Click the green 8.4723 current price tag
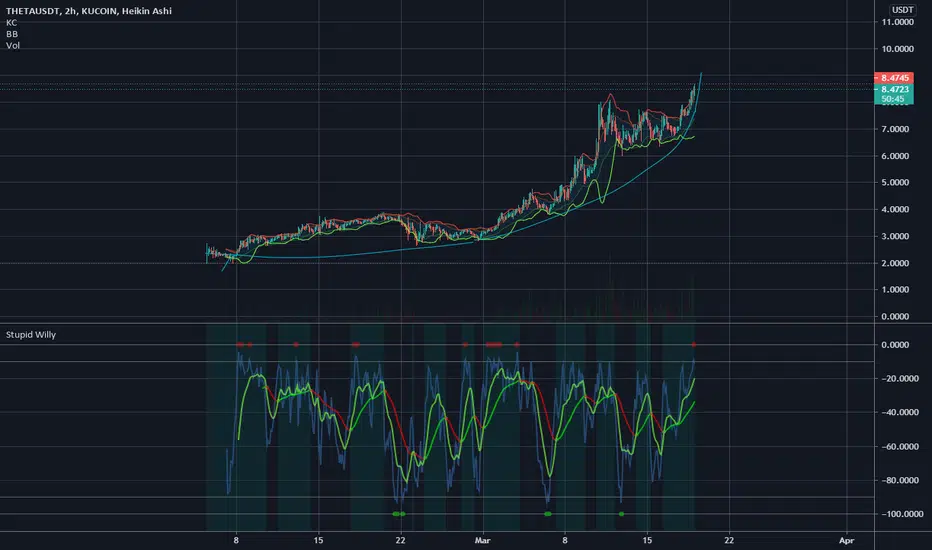This screenshot has width=932, height=550. coord(894,89)
